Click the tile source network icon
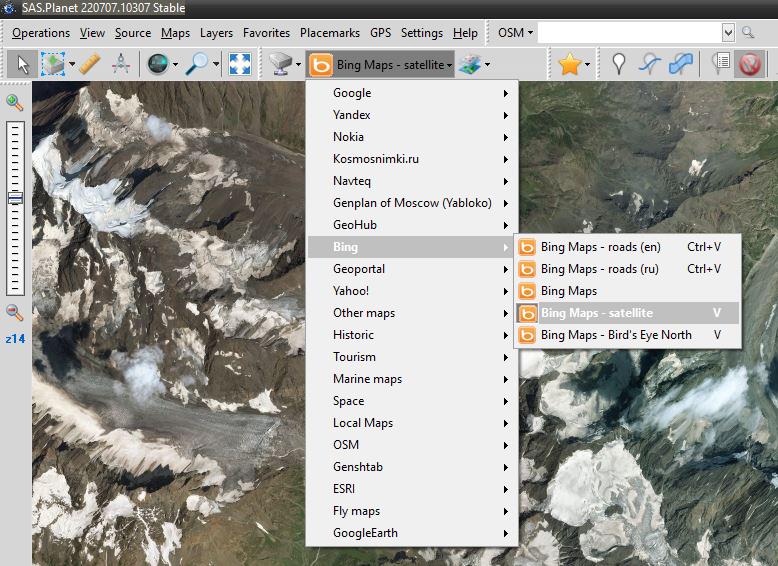The image size is (778, 566). pos(280,64)
